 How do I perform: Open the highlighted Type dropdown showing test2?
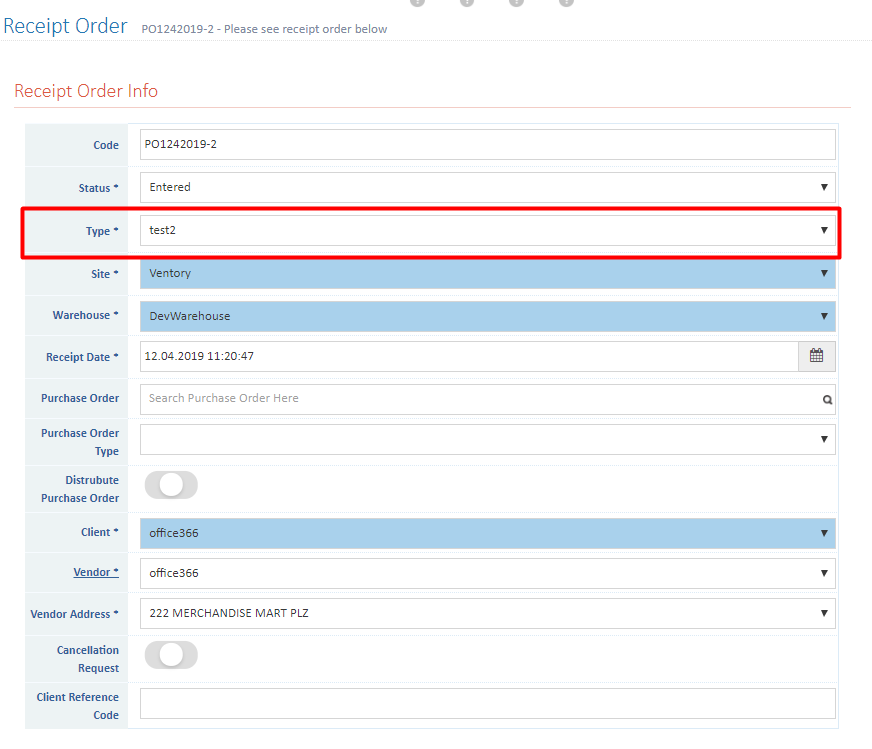824,230
